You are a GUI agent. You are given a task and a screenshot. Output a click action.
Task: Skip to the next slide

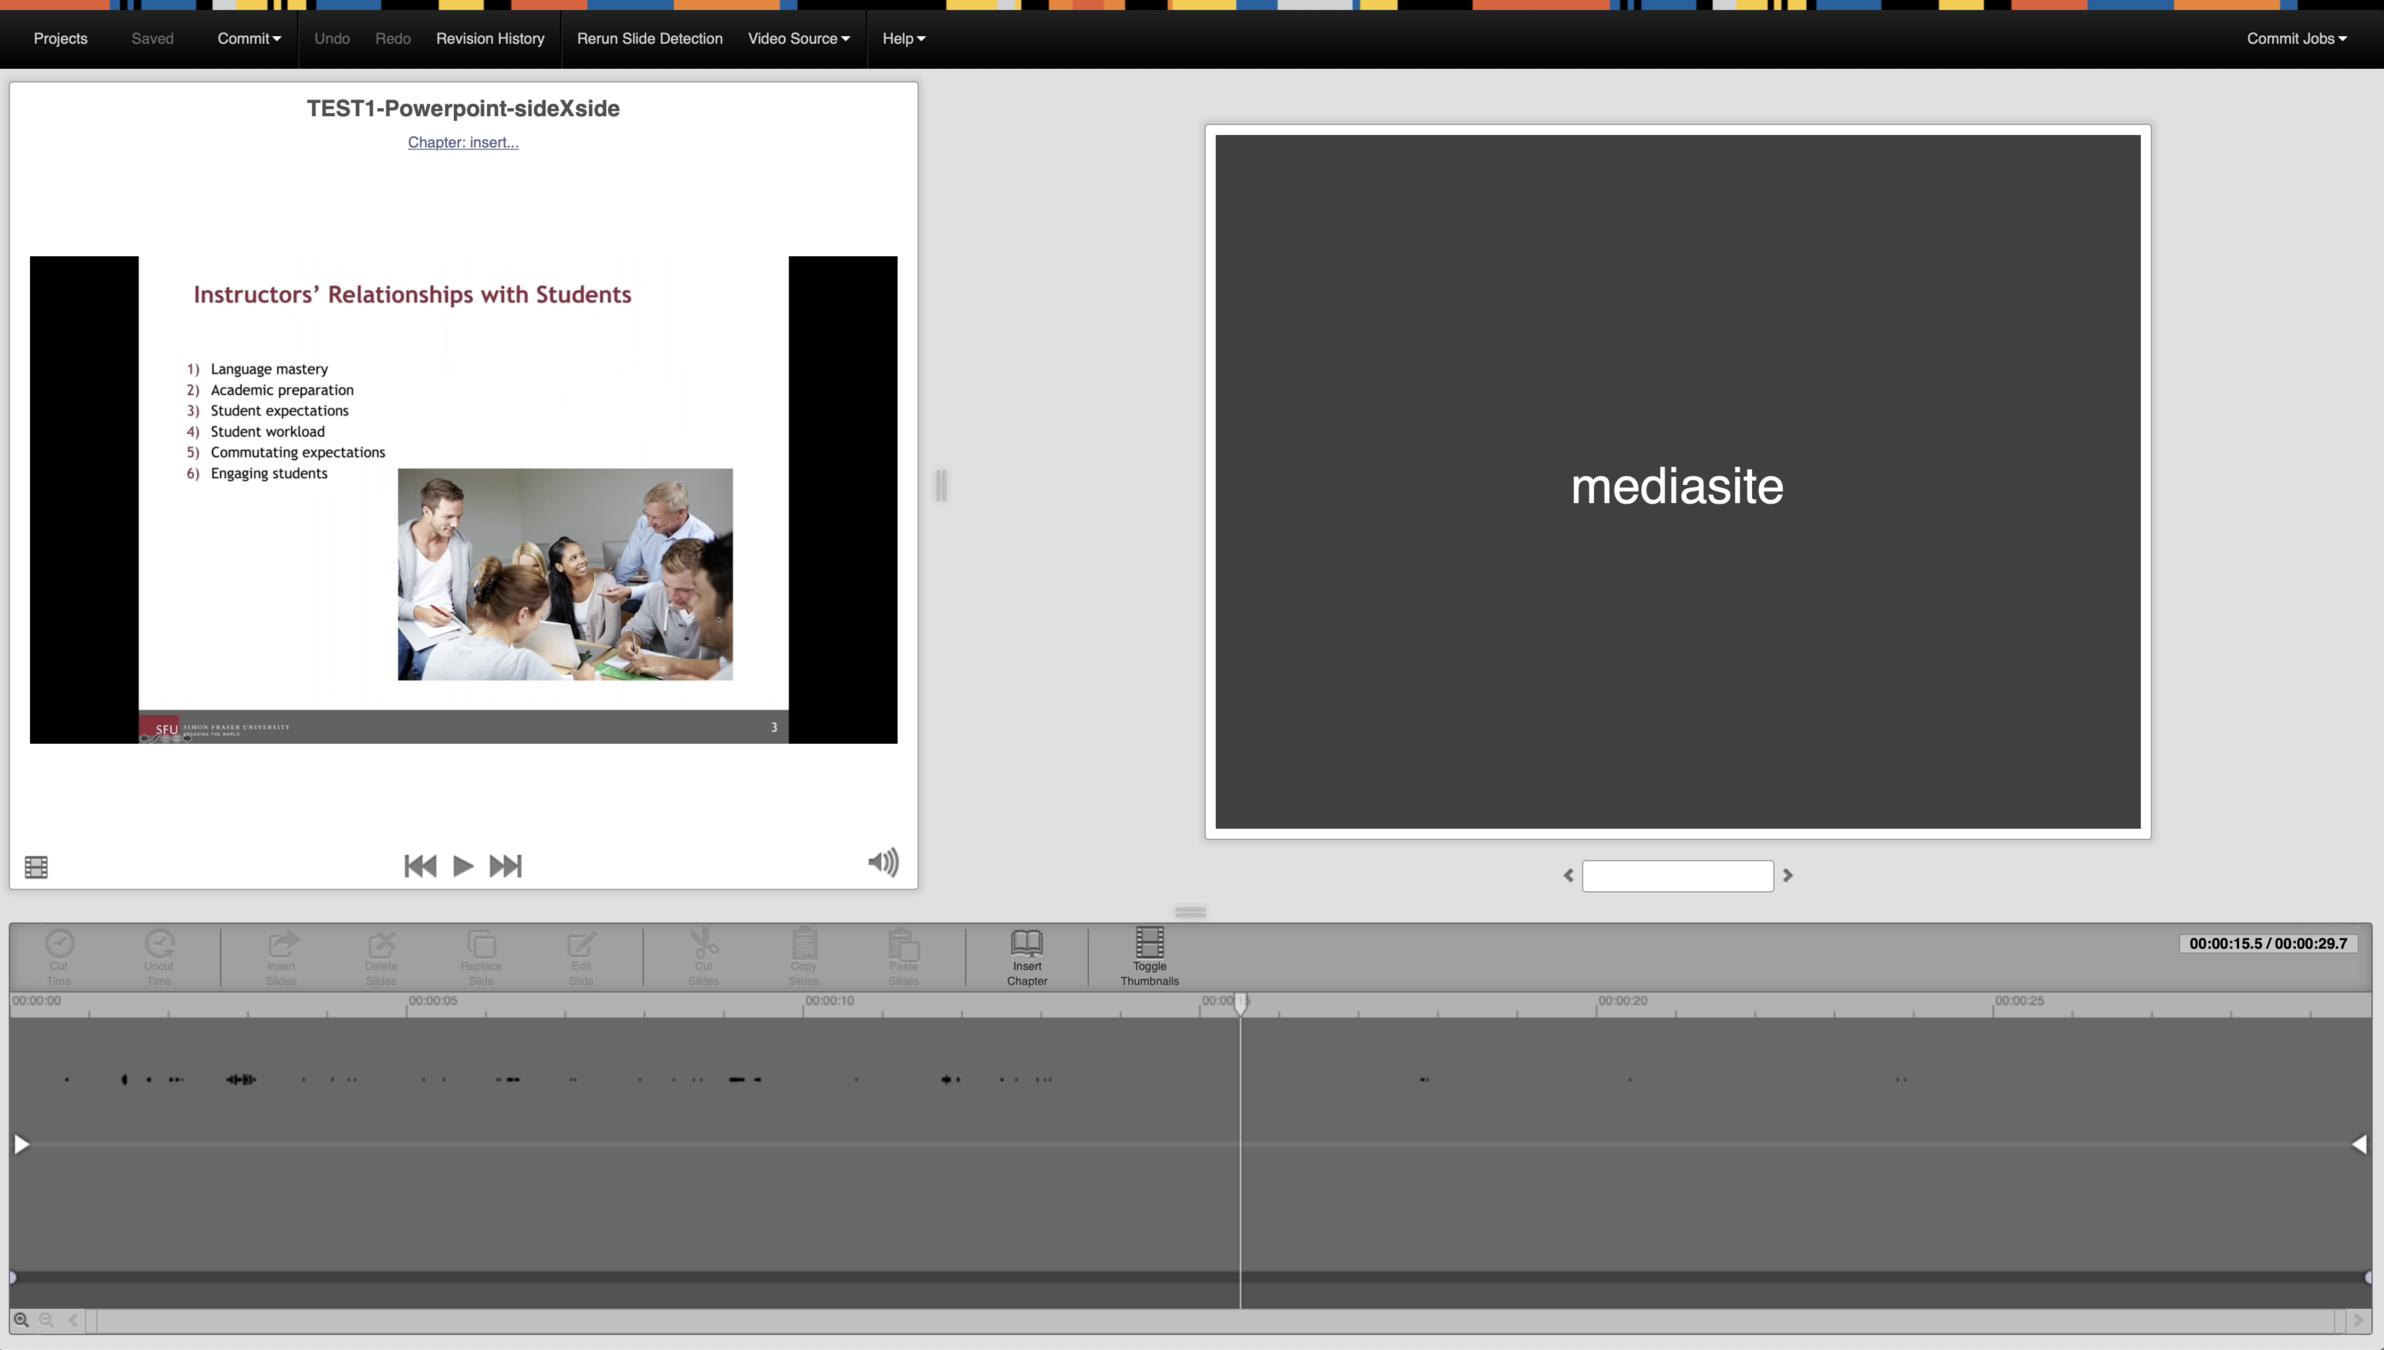coord(505,866)
